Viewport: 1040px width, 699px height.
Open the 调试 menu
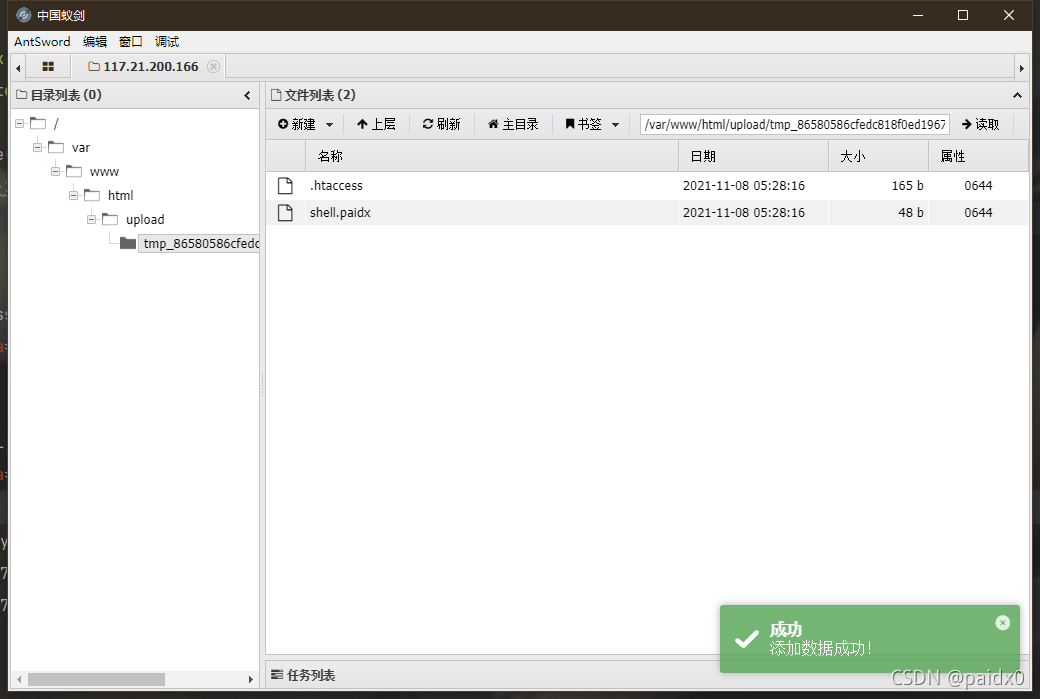[x=167, y=42]
